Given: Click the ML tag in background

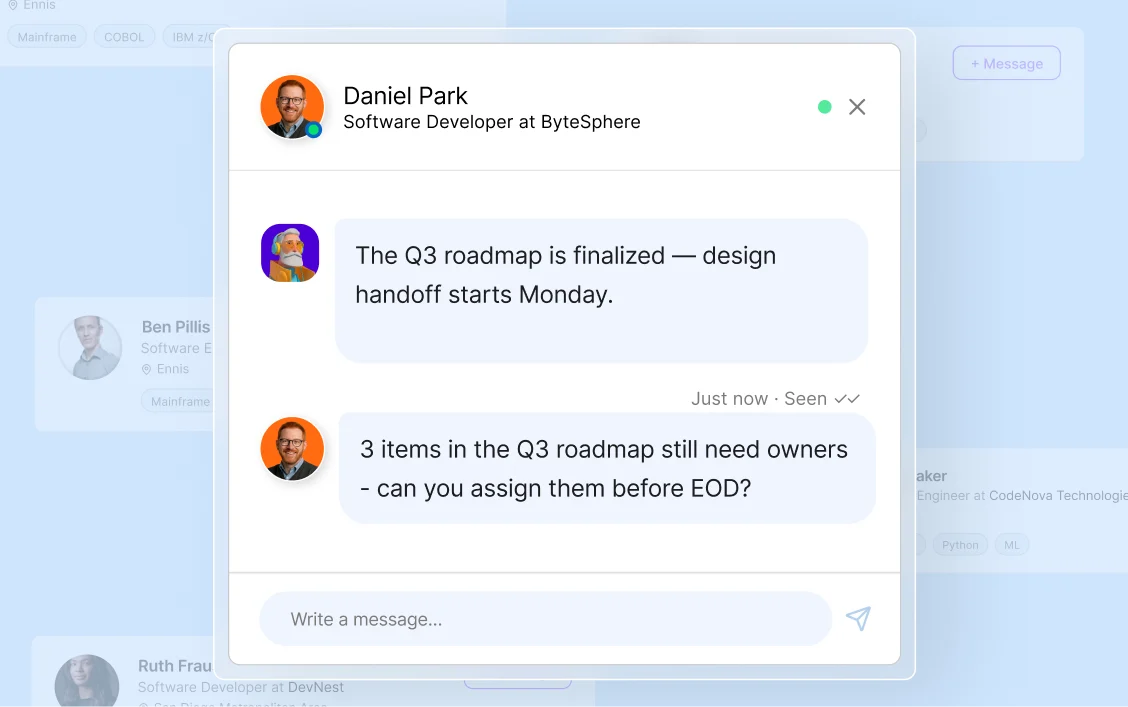Looking at the screenshot, I should click(1011, 544).
